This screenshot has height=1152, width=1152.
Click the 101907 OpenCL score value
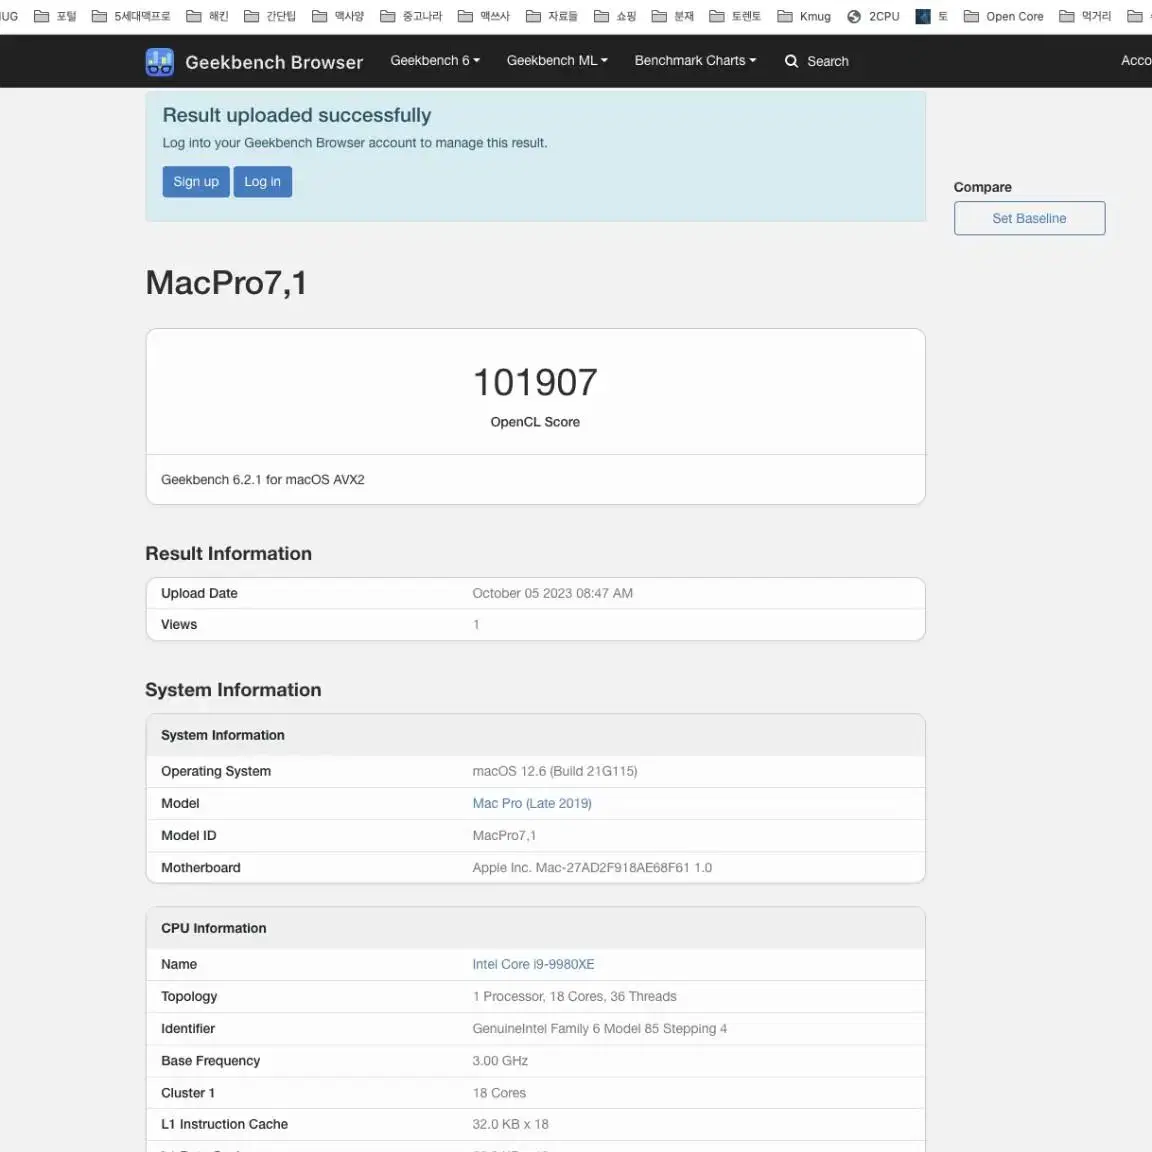click(536, 383)
